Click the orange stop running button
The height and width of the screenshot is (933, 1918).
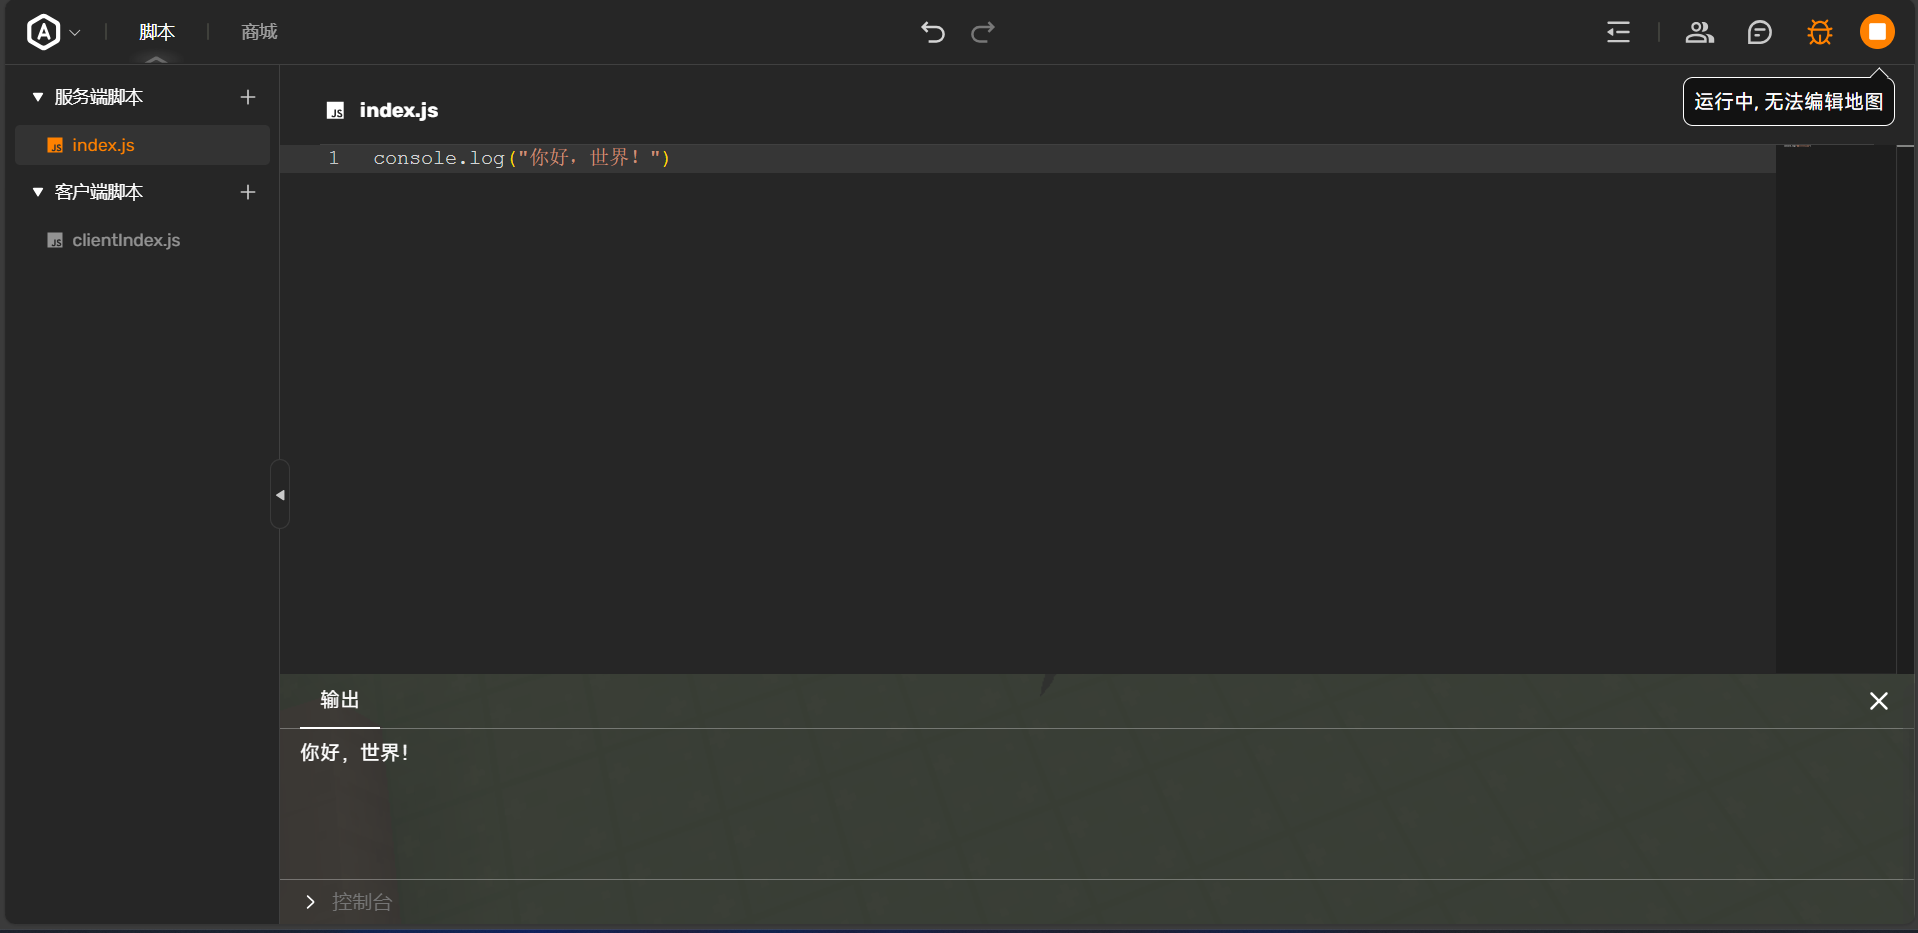coord(1877,32)
